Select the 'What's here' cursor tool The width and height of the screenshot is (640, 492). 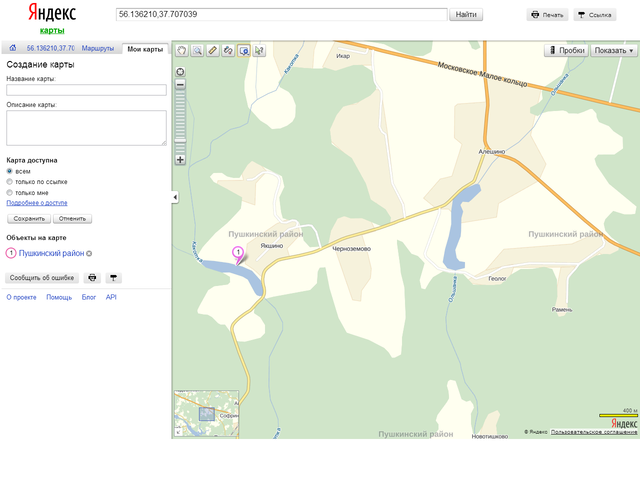[x=259, y=51]
